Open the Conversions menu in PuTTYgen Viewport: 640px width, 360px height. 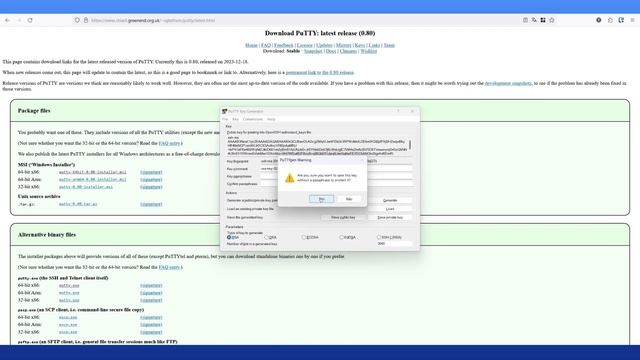(253, 119)
